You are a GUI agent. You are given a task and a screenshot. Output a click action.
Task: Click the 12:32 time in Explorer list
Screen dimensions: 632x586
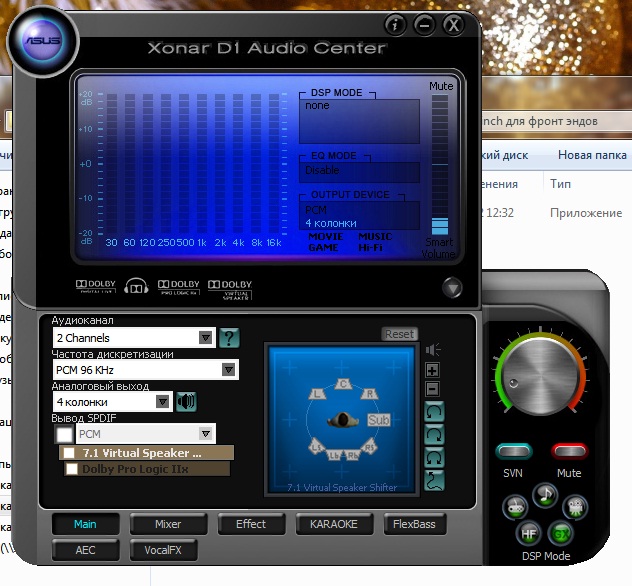pyautogui.click(x=500, y=213)
